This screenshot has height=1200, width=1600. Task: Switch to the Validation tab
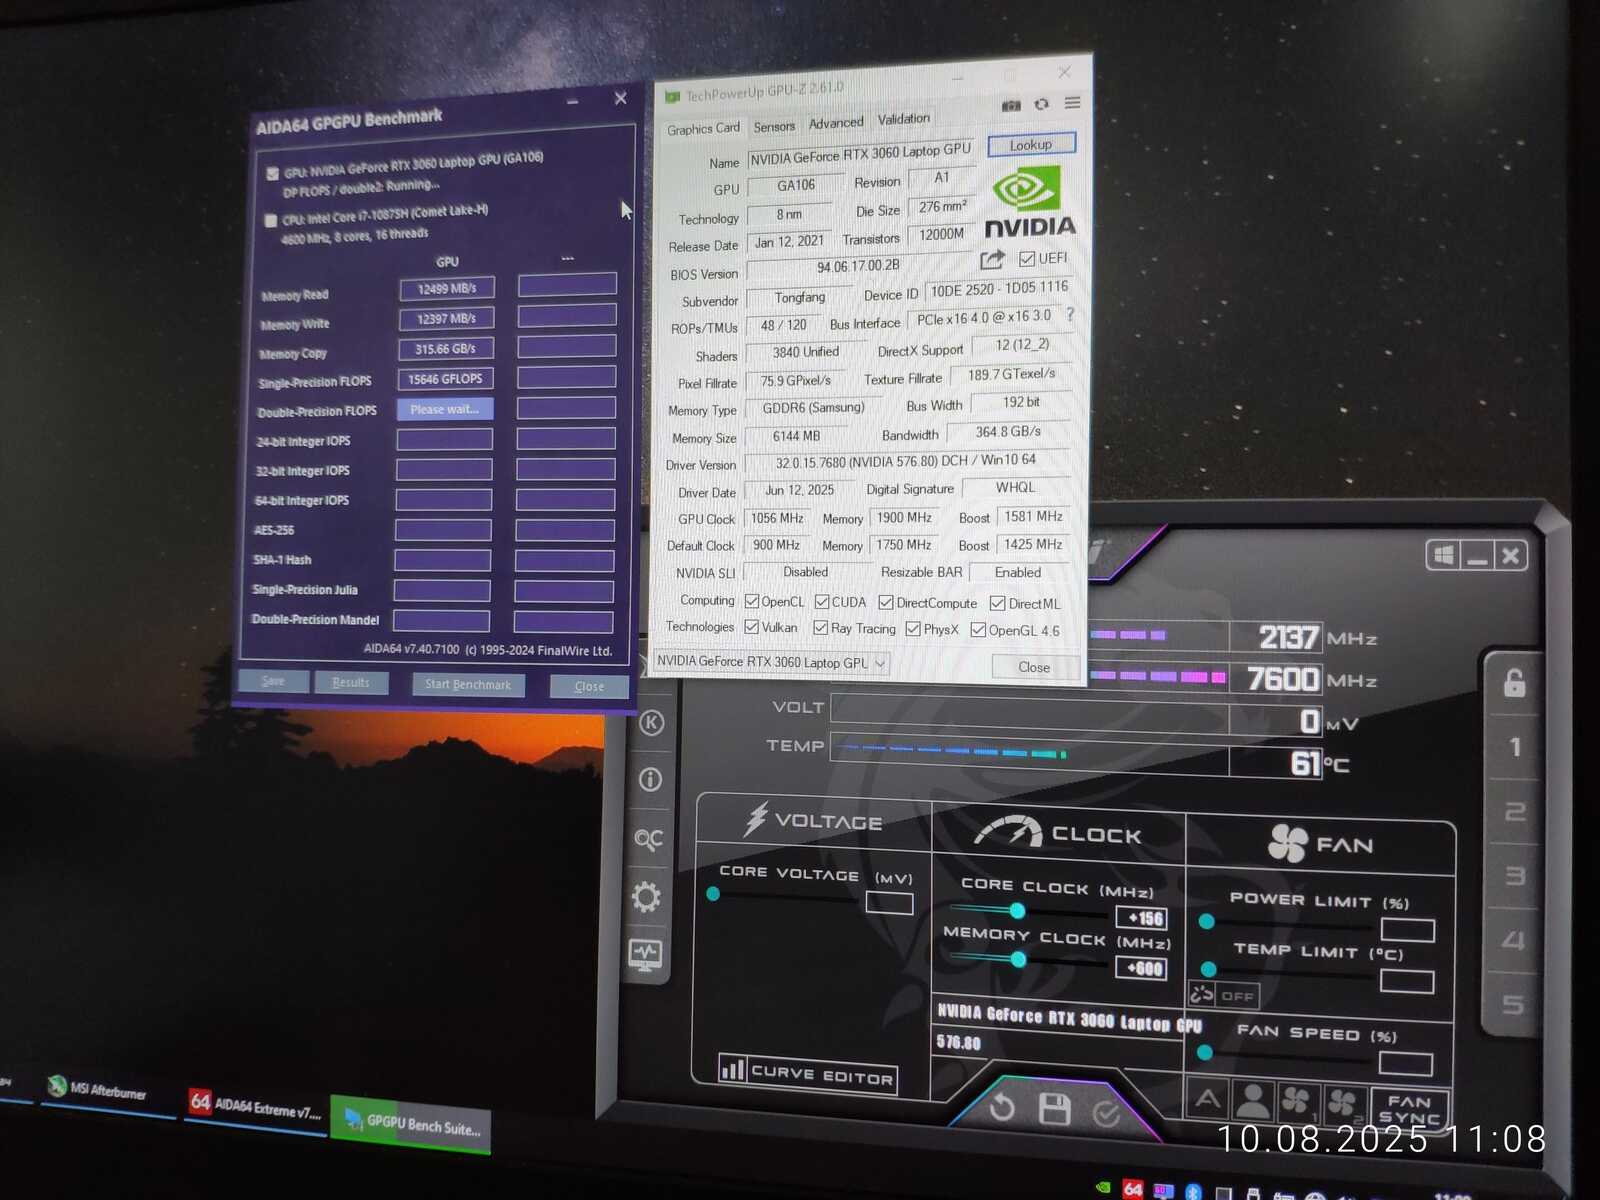pyautogui.click(x=904, y=119)
